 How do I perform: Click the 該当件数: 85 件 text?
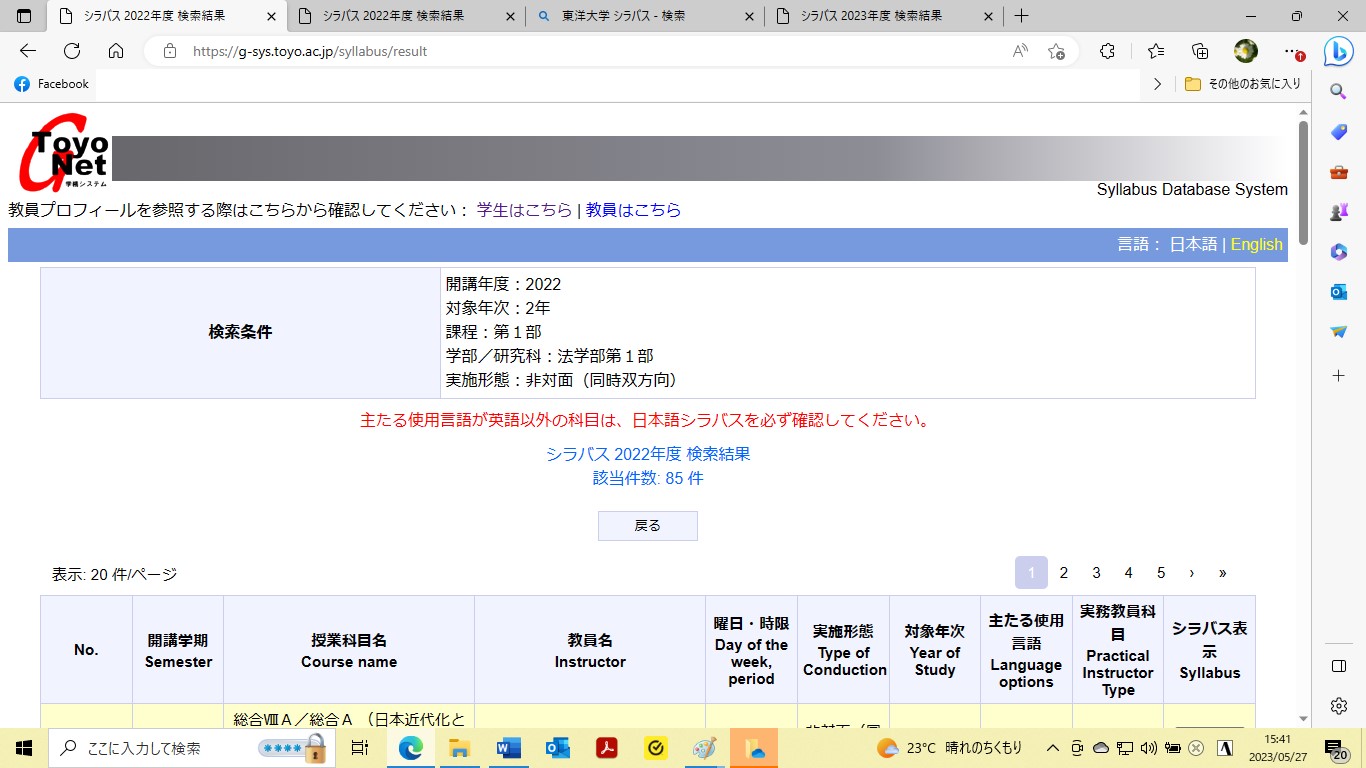click(648, 478)
